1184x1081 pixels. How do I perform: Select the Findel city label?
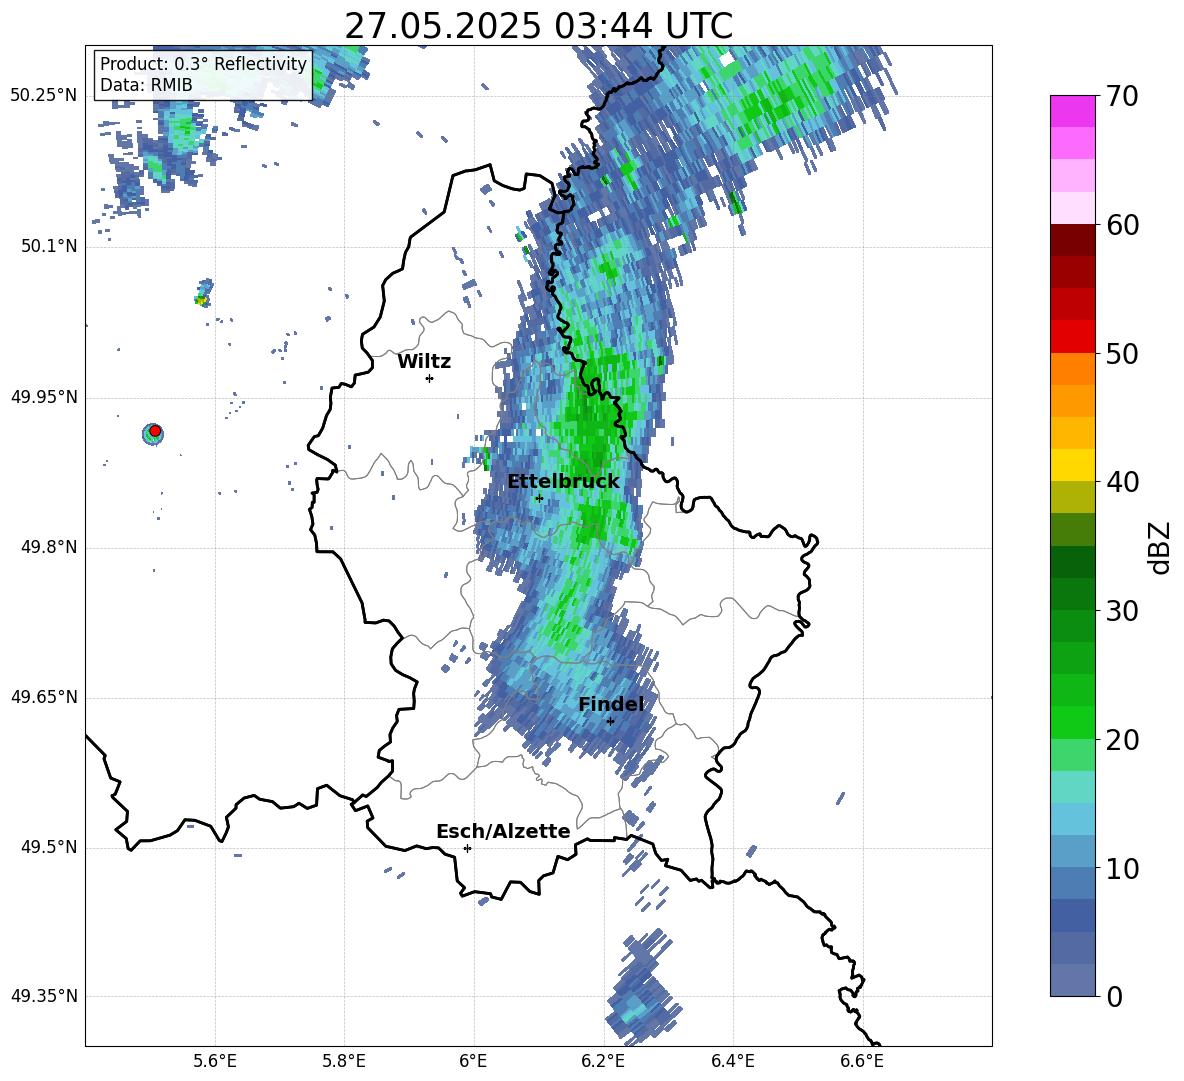611,704
